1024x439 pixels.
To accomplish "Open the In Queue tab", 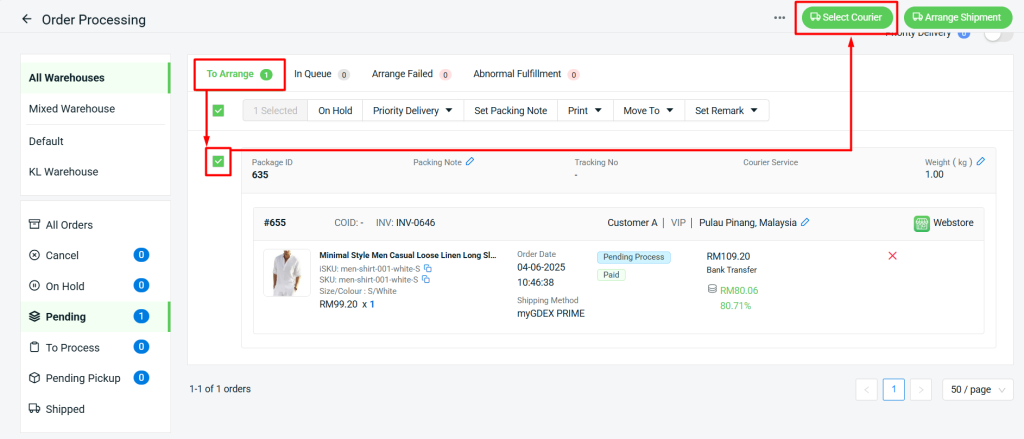I will (321, 74).
